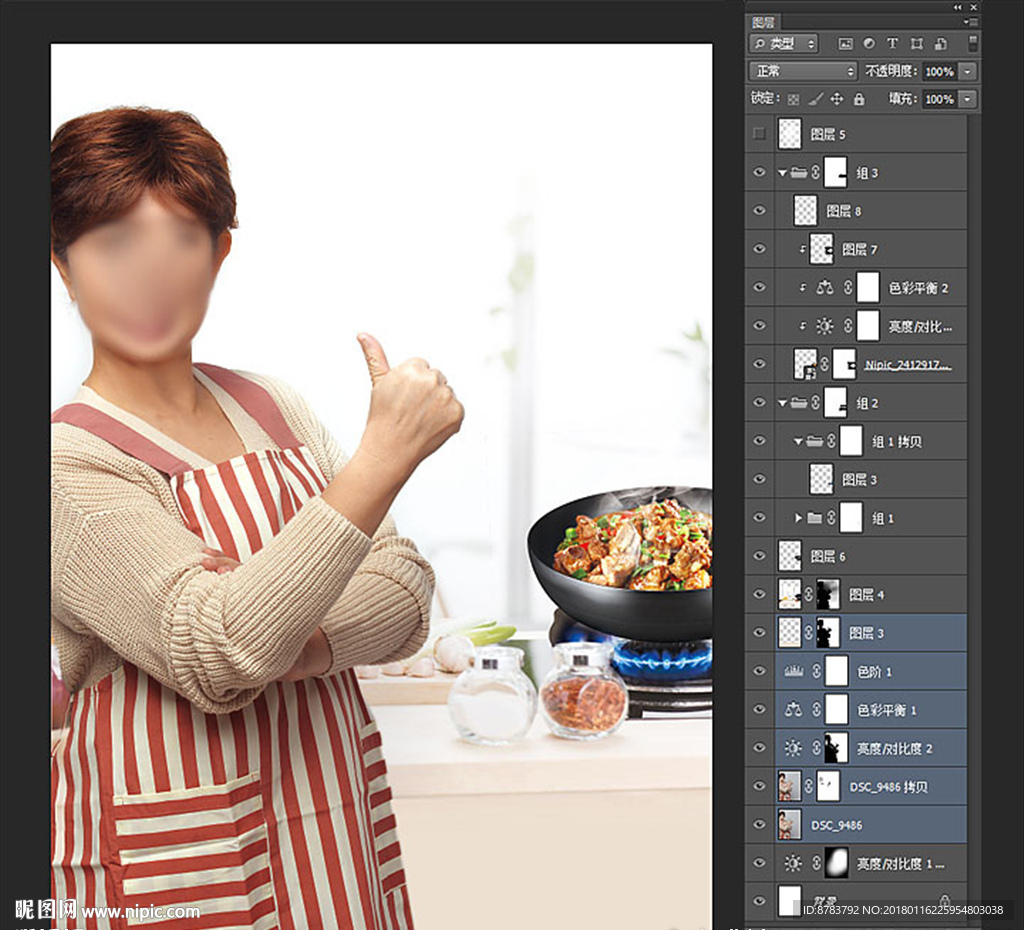
Task: Select layer named 图层 8
Action: (844, 211)
